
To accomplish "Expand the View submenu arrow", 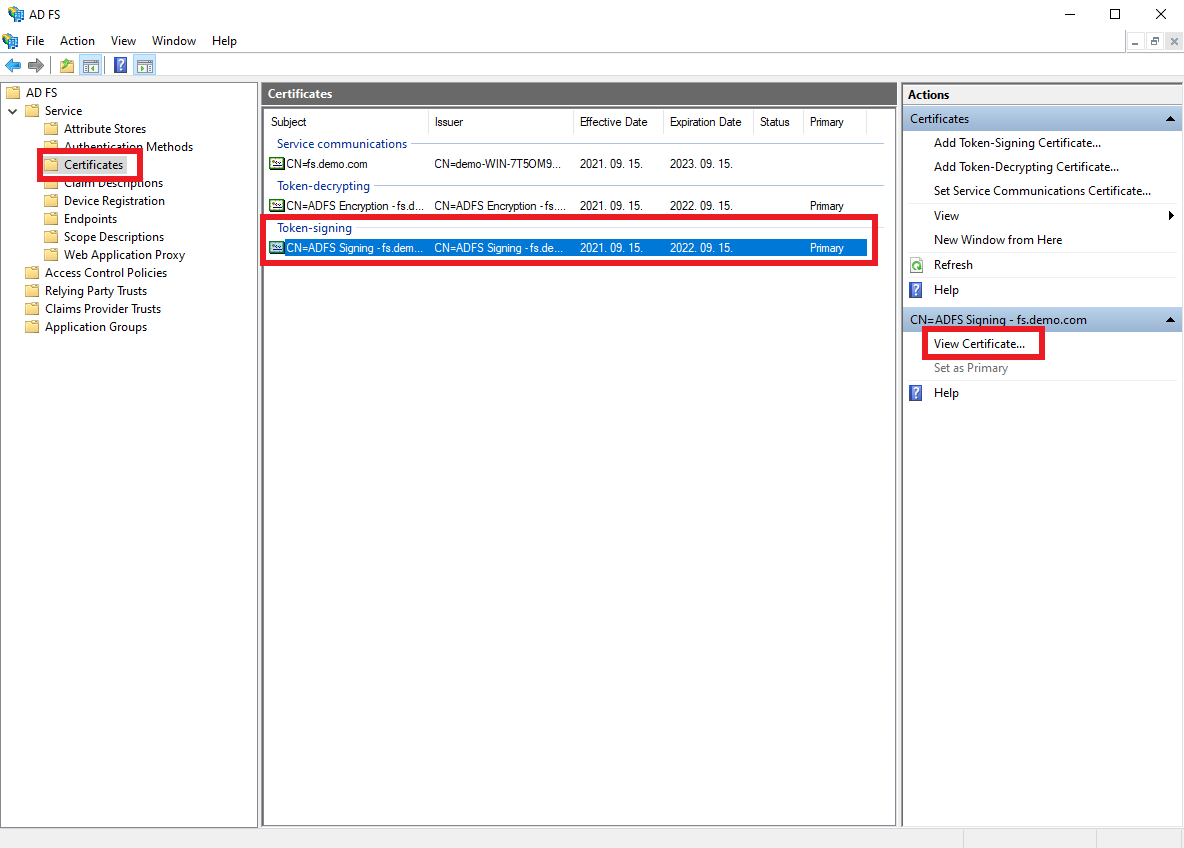I will point(1171,216).
